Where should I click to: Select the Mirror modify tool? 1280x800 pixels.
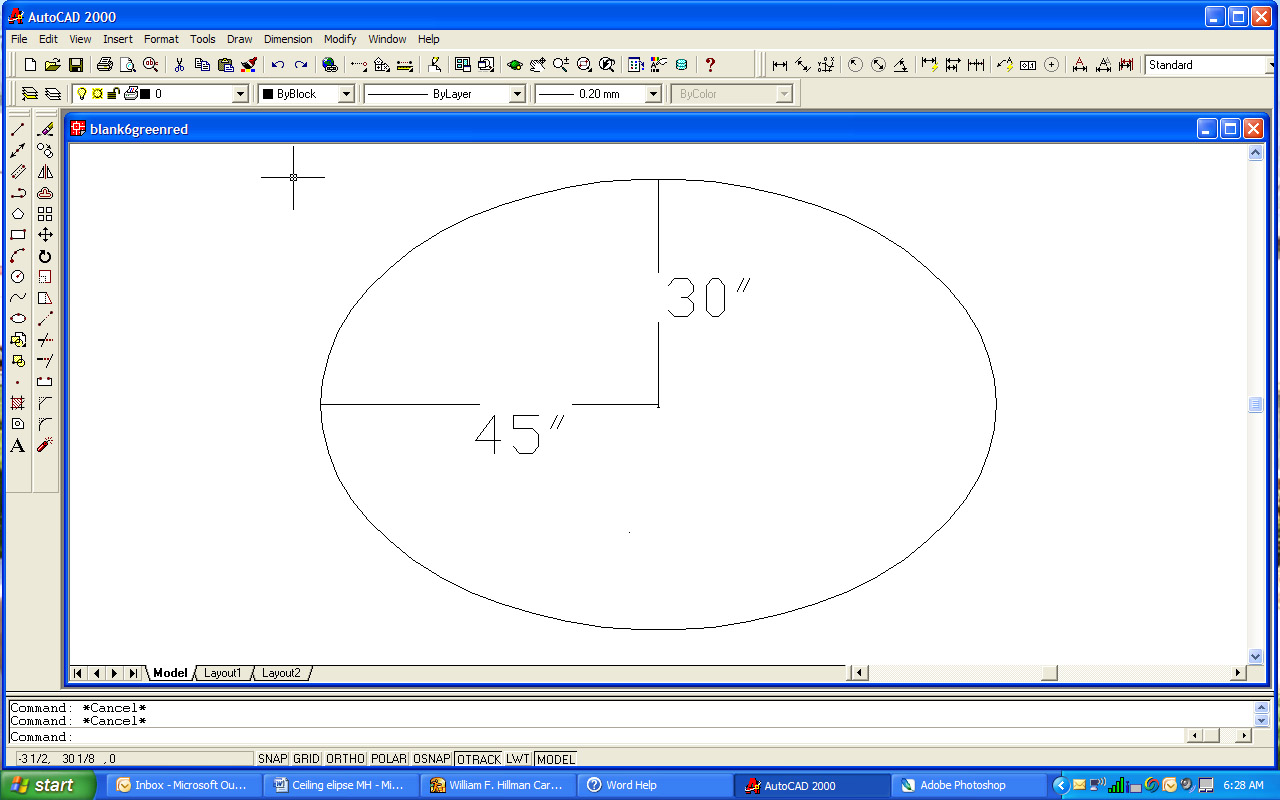(45, 172)
